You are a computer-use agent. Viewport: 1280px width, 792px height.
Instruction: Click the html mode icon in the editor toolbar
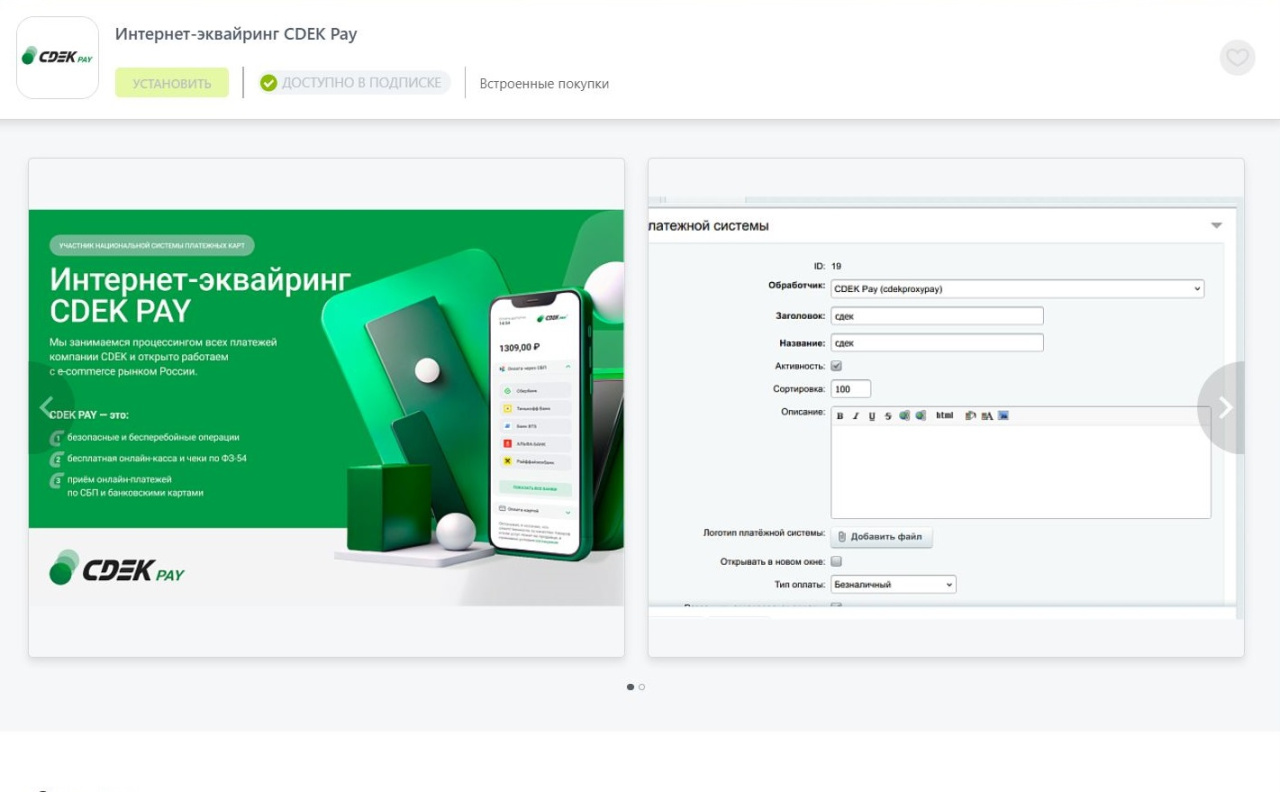tap(944, 415)
